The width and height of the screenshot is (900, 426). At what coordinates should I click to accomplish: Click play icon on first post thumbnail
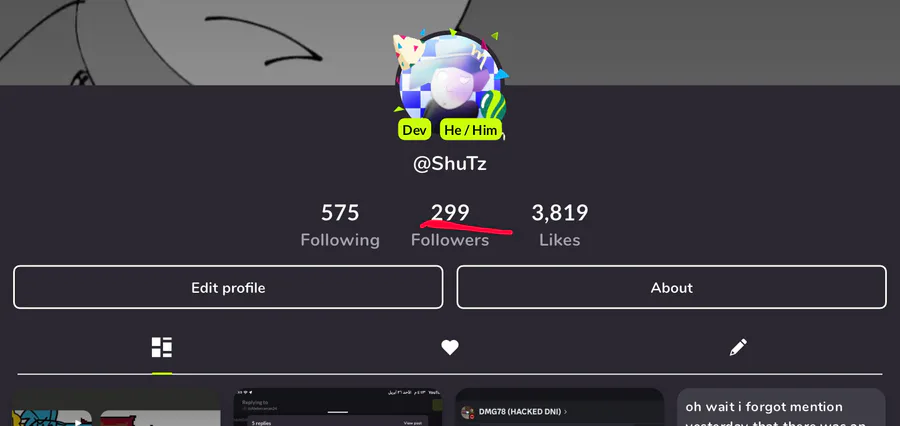pyautogui.click(x=79, y=421)
